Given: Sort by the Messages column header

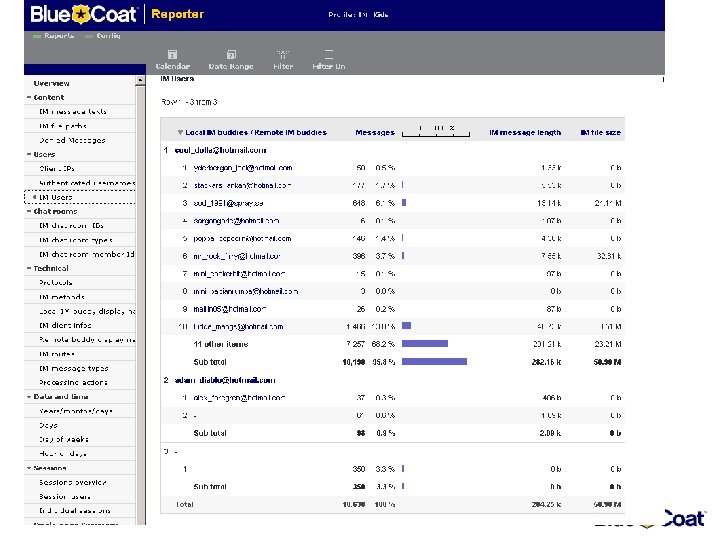Looking at the screenshot, I should point(375,132).
